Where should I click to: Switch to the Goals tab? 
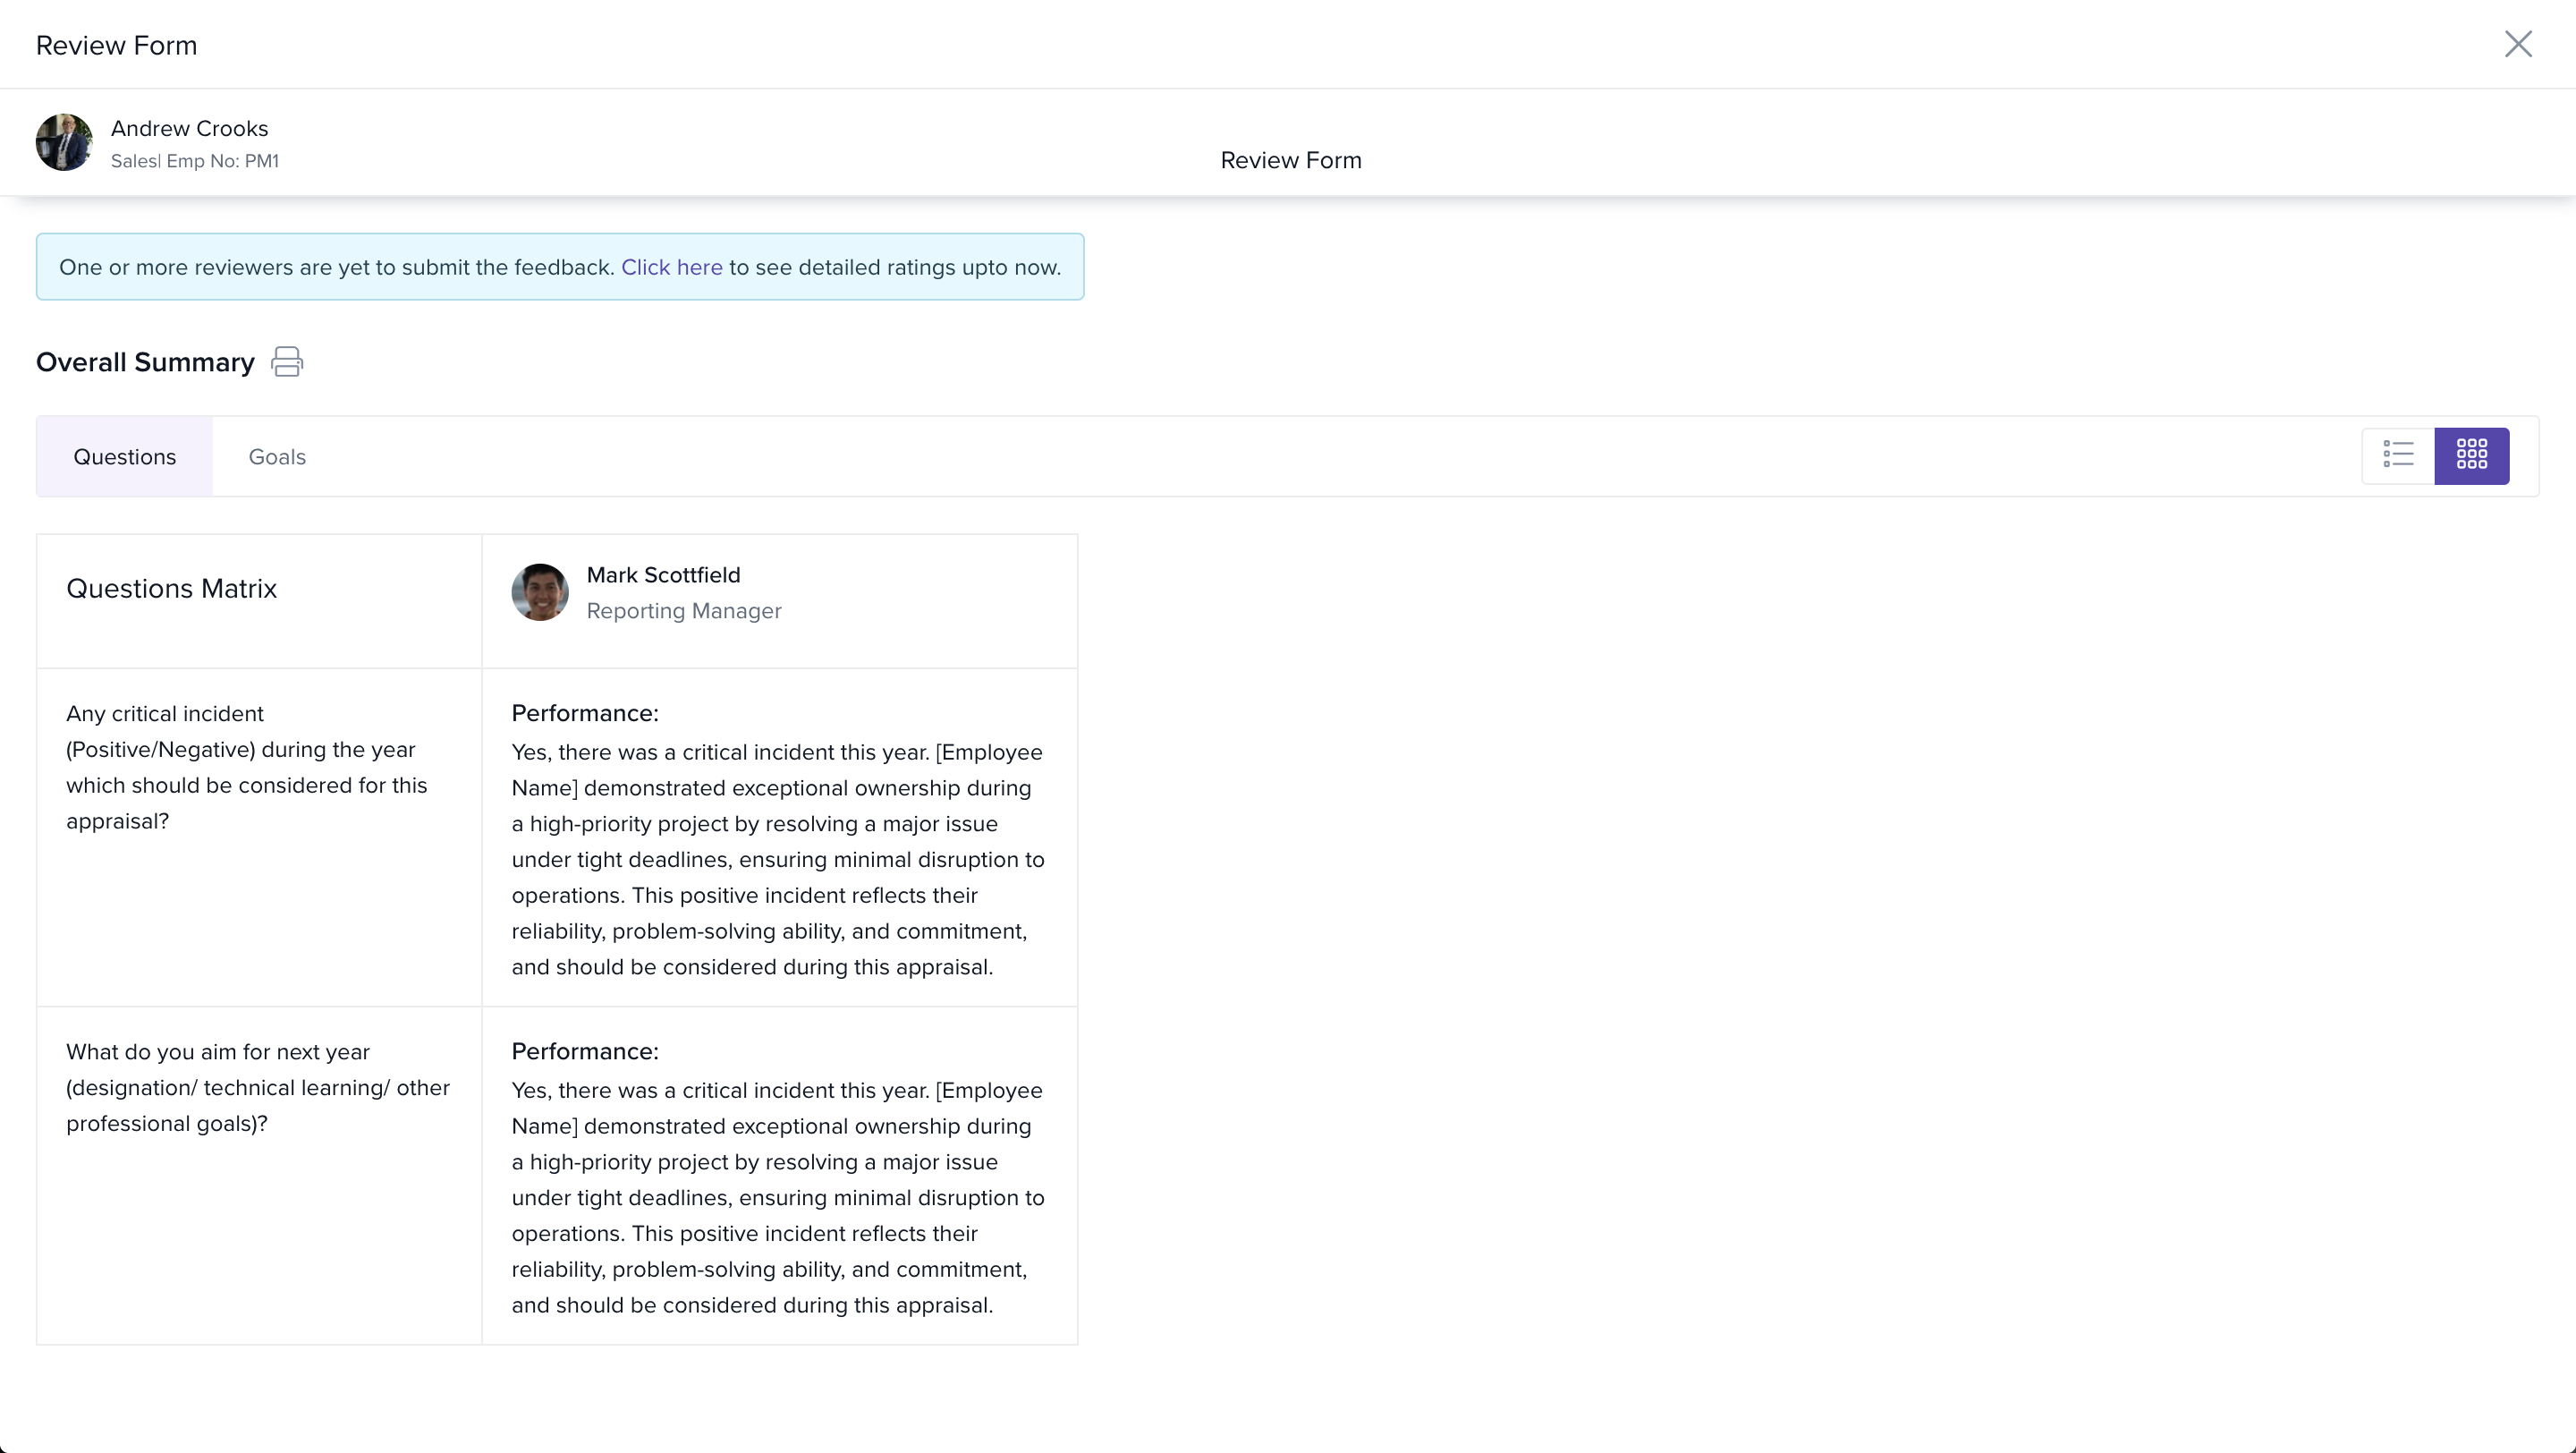point(277,457)
